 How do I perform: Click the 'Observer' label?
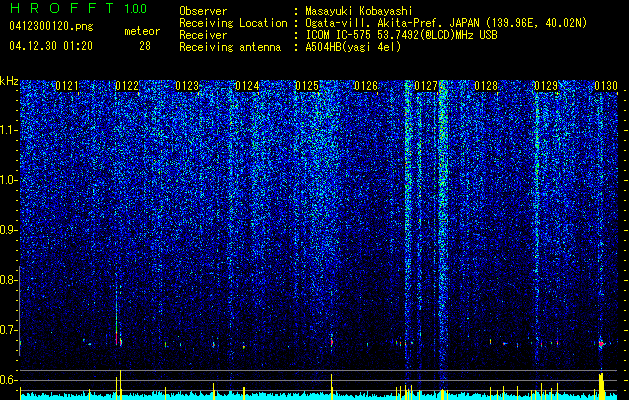click(x=203, y=11)
